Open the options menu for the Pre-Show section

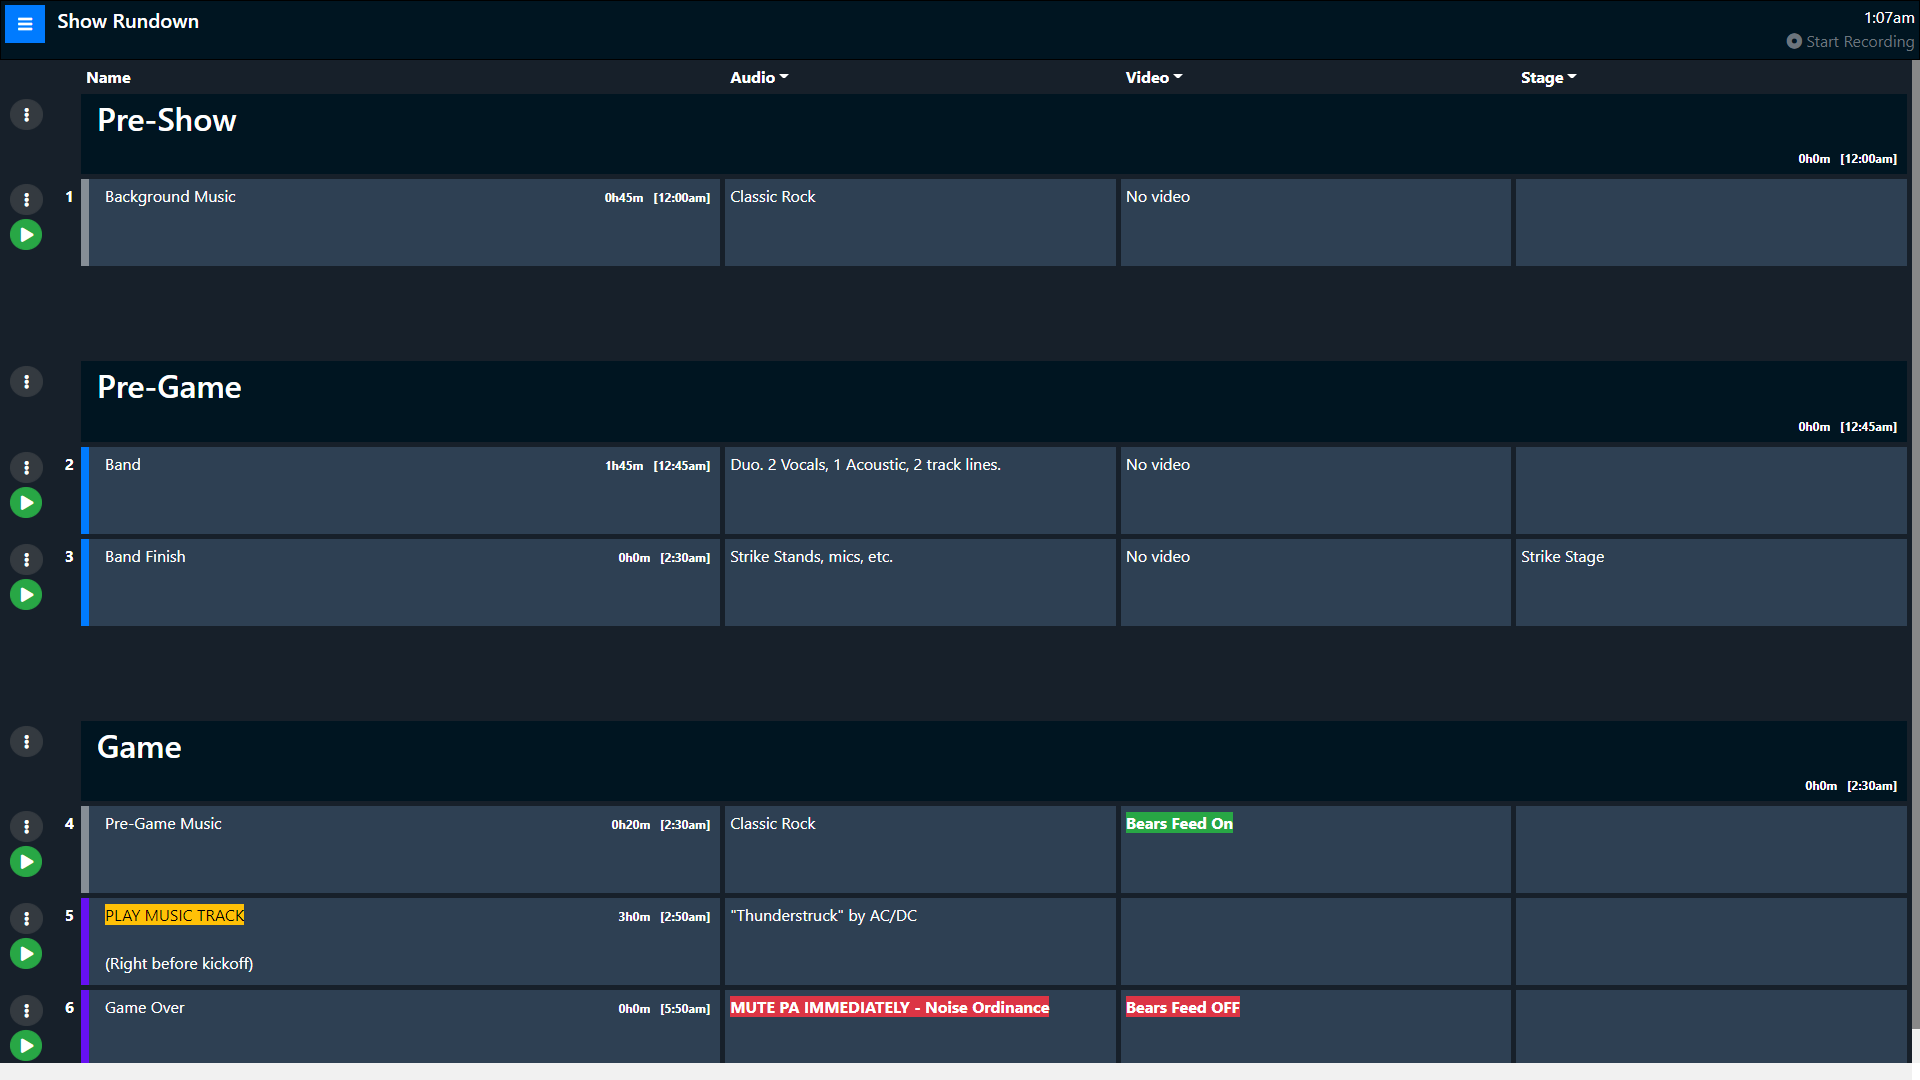point(26,114)
